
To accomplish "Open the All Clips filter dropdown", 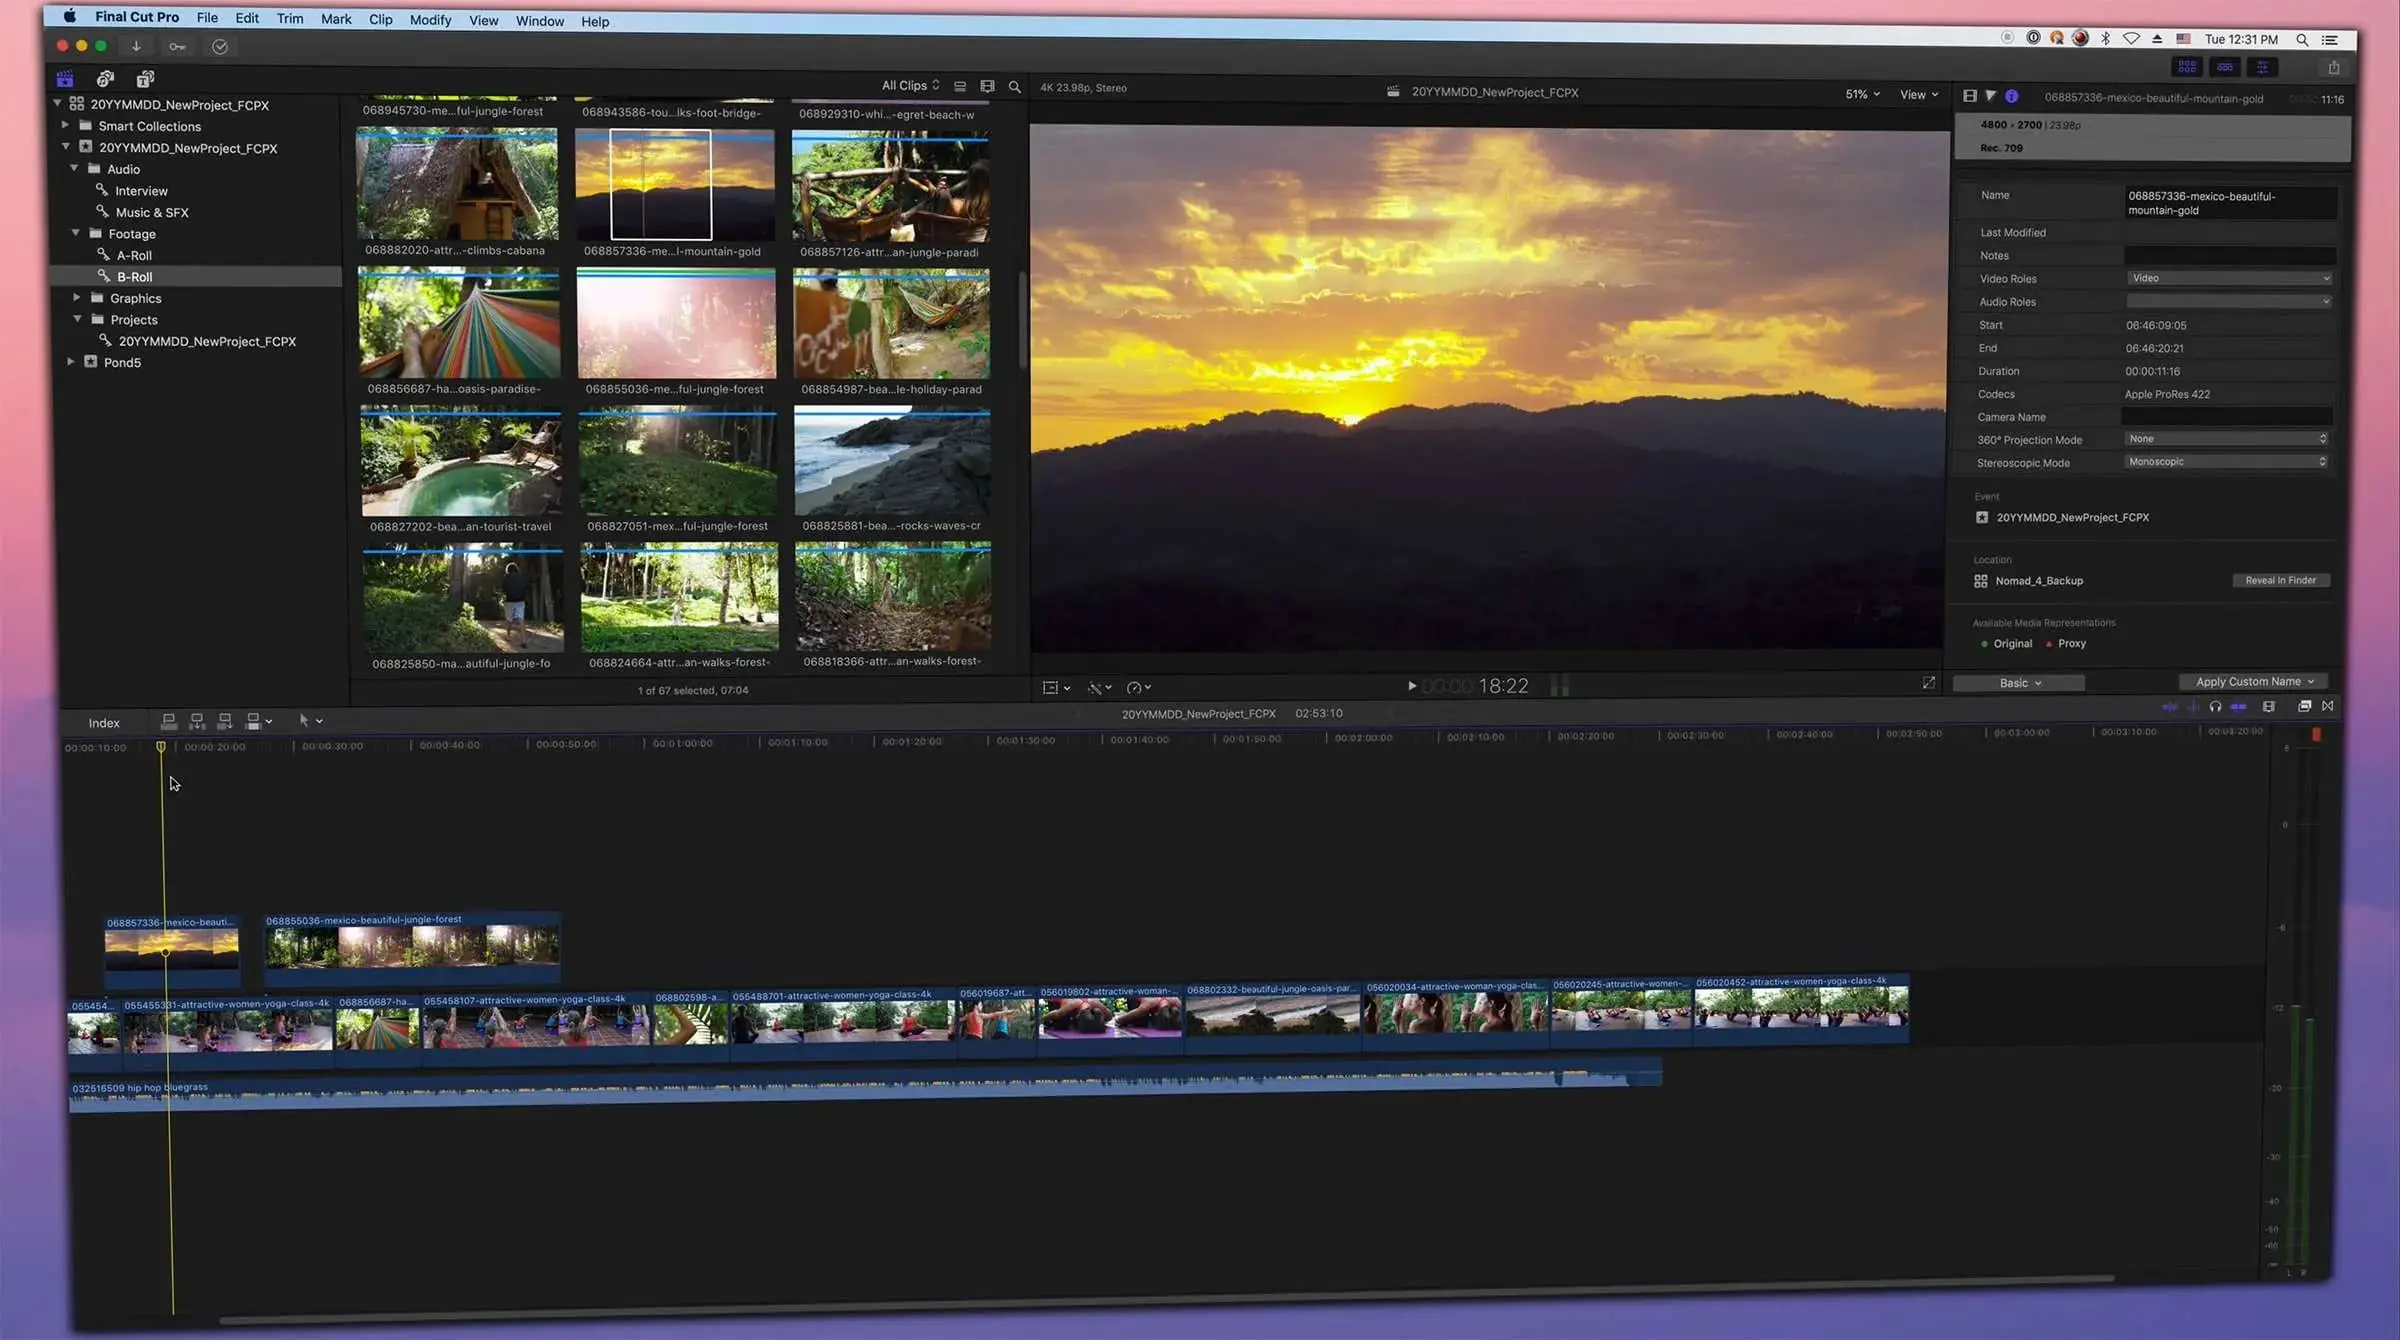I will (x=909, y=85).
